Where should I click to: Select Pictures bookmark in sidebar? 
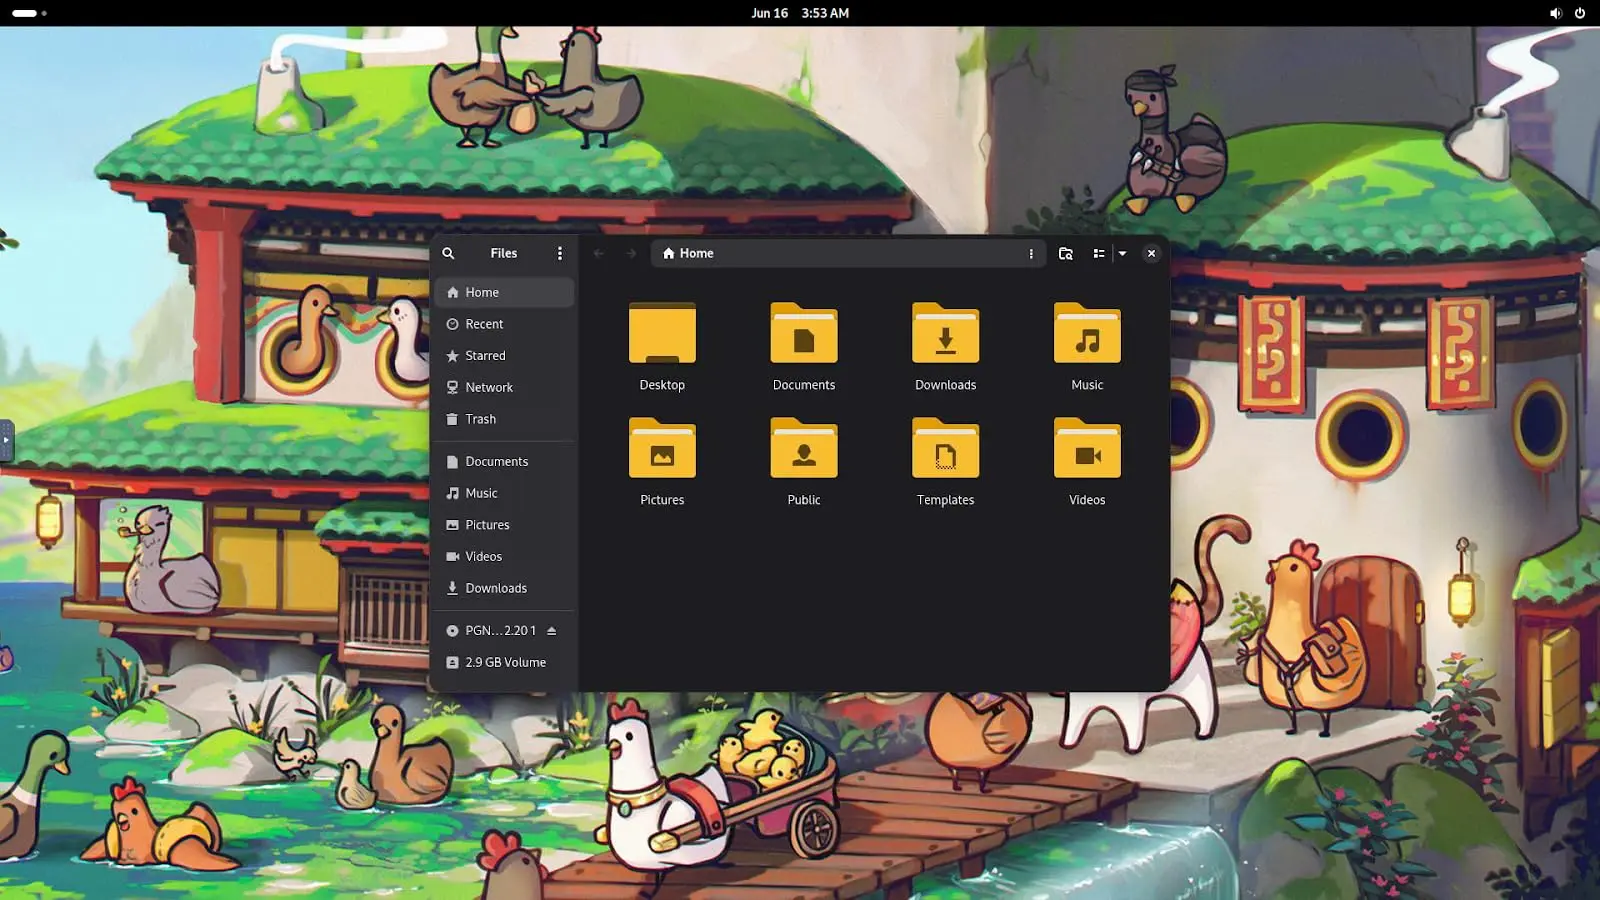pyautogui.click(x=504, y=525)
